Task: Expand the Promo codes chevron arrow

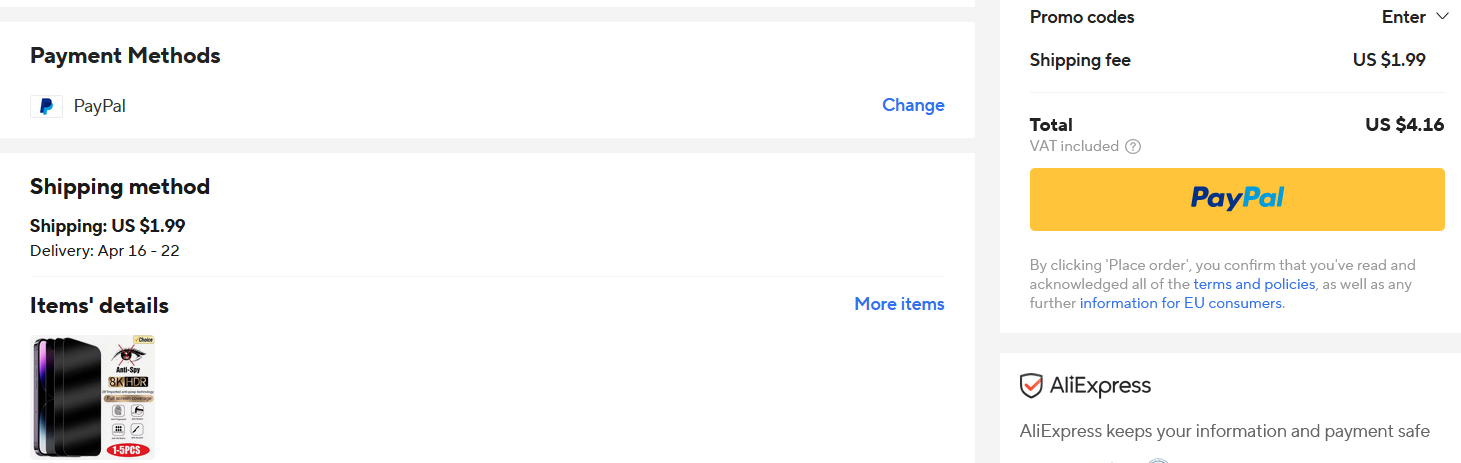Action: click(1442, 16)
